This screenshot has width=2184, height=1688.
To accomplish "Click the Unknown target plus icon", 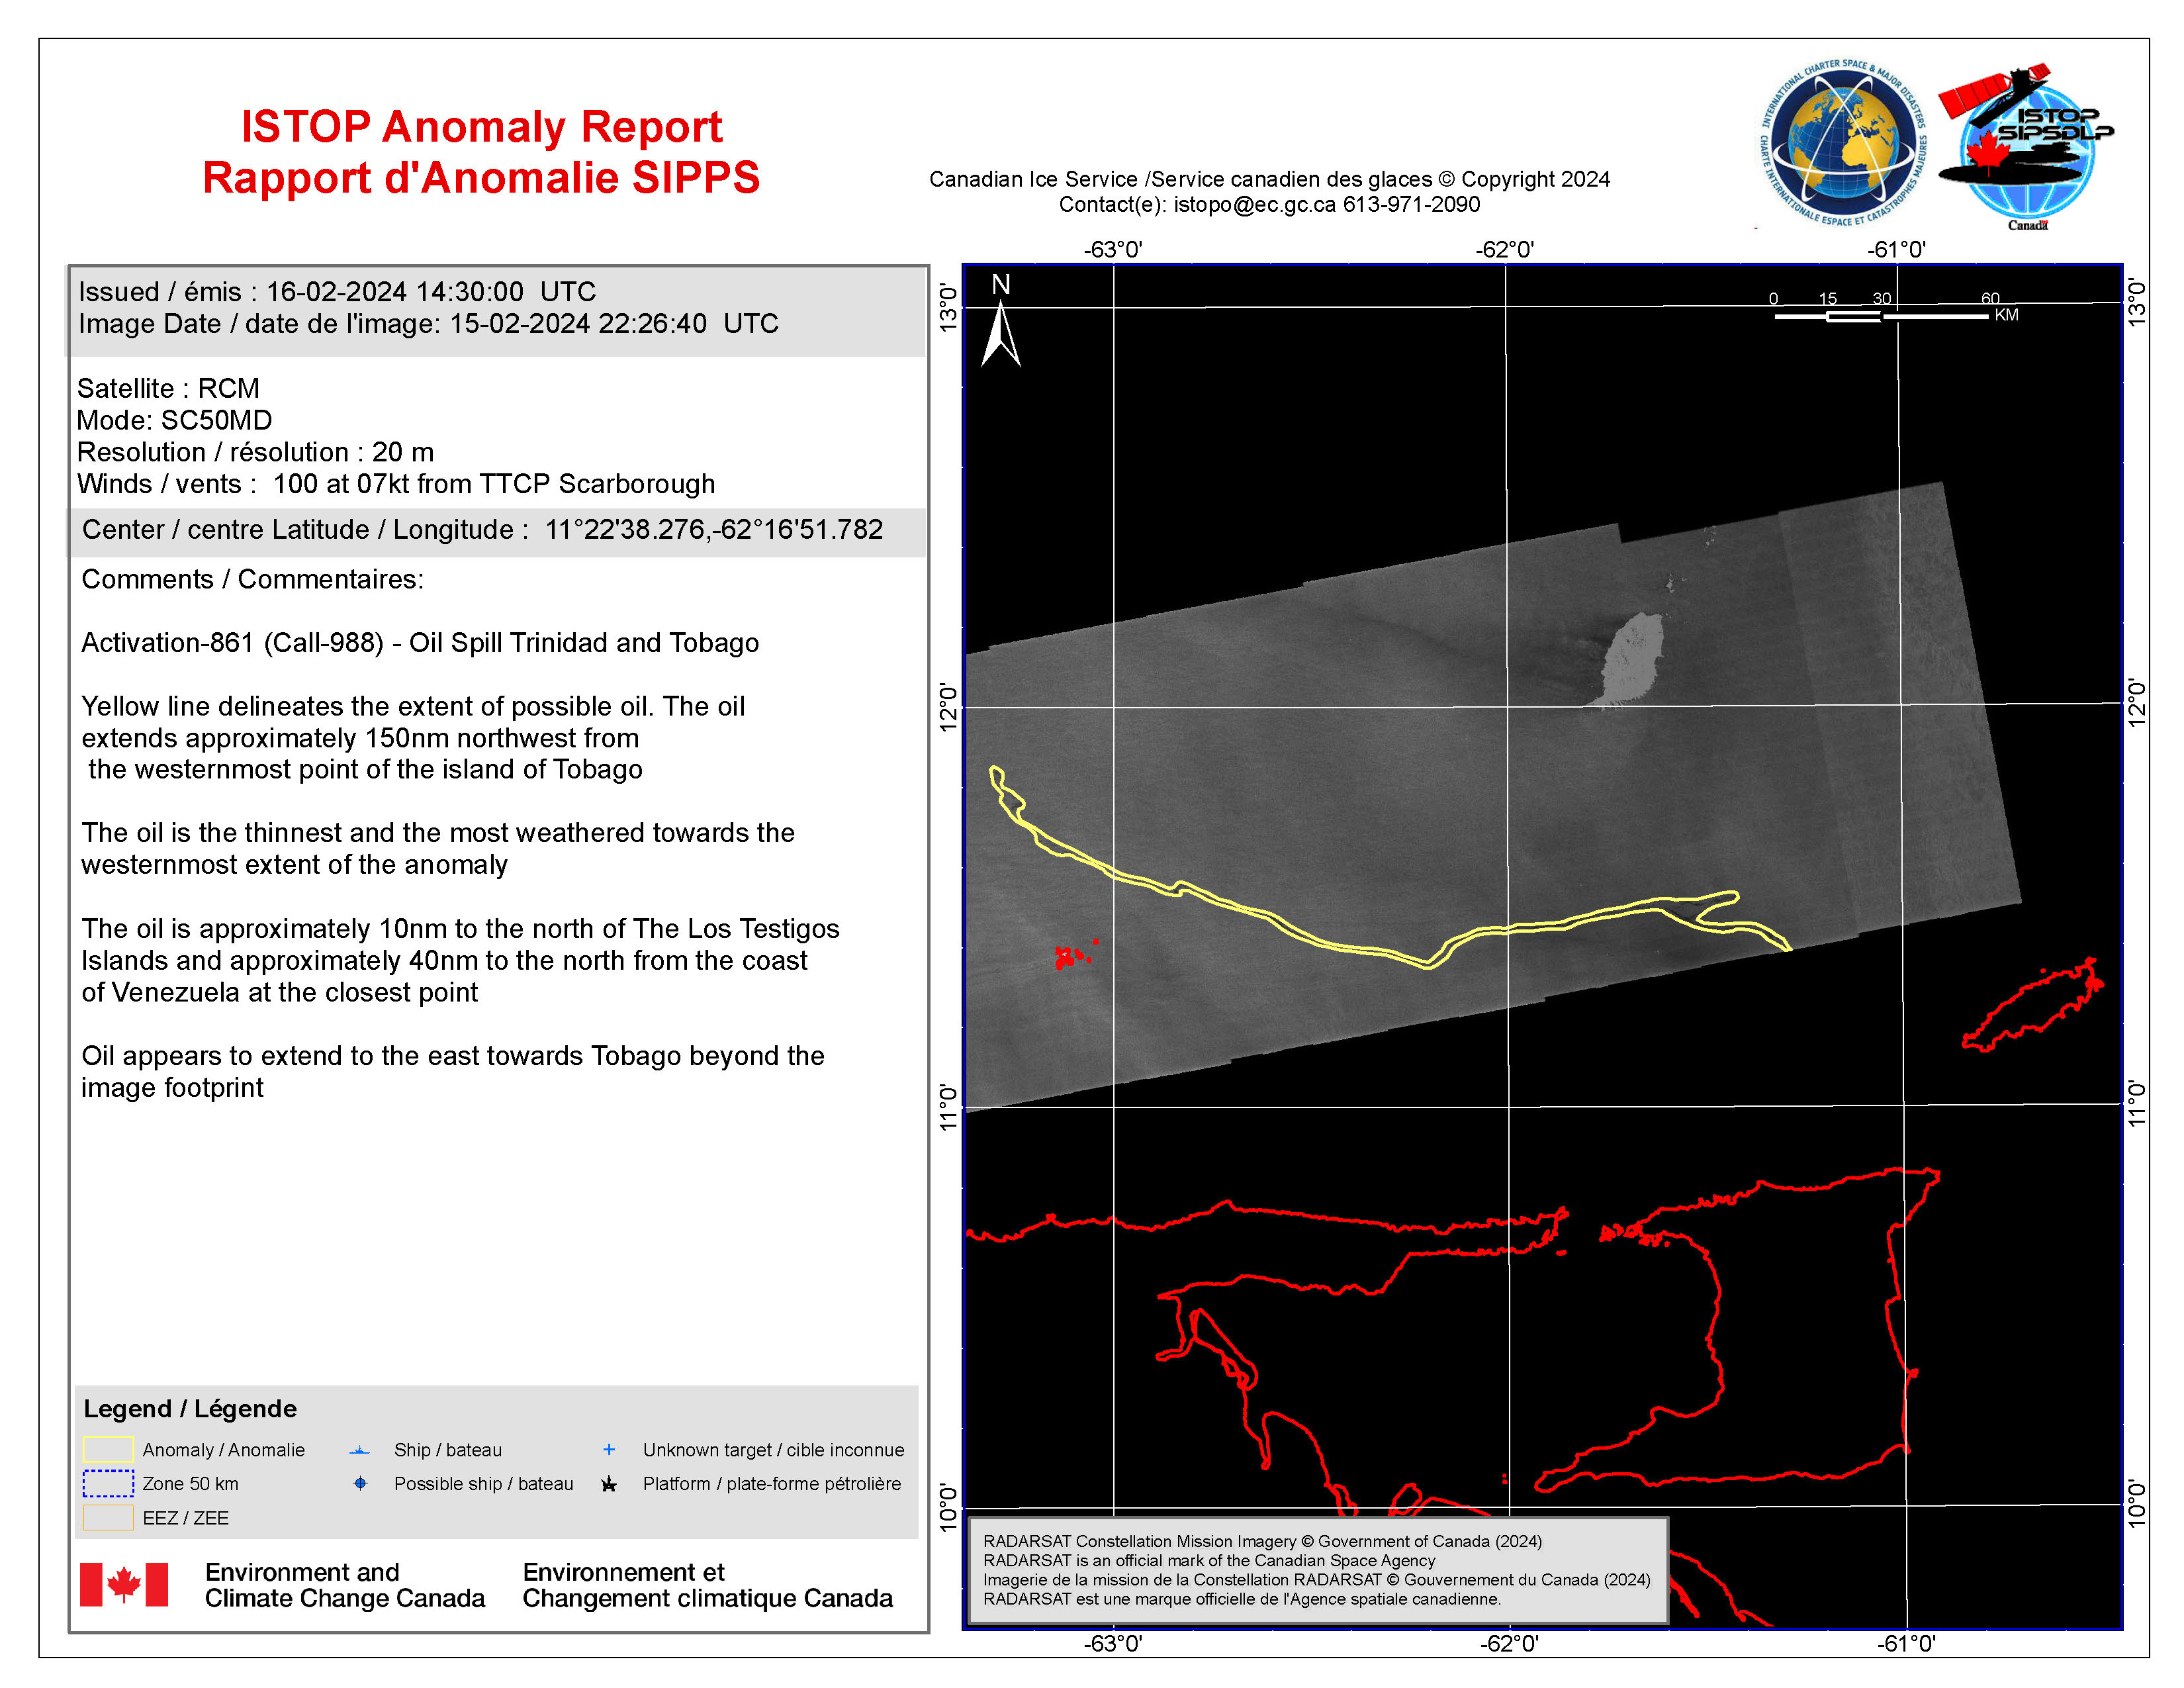I will (609, 1449).
